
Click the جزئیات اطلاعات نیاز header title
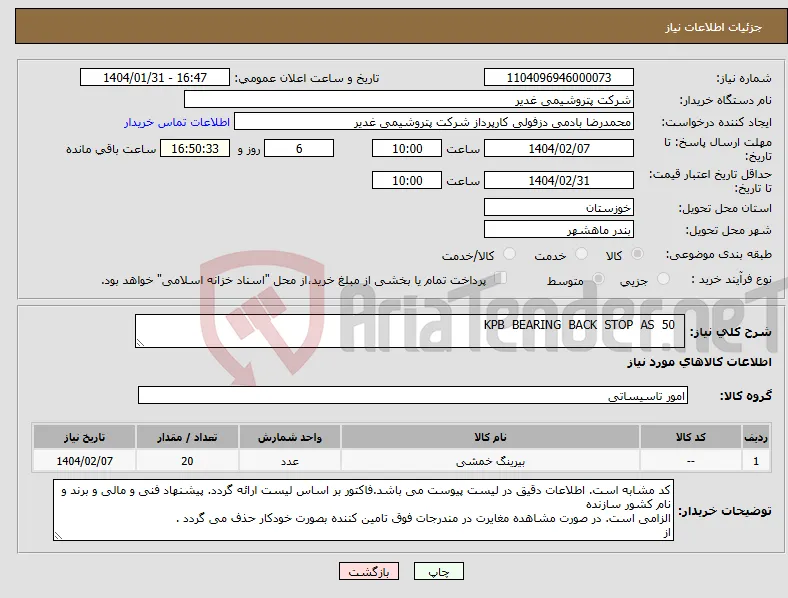714,27
